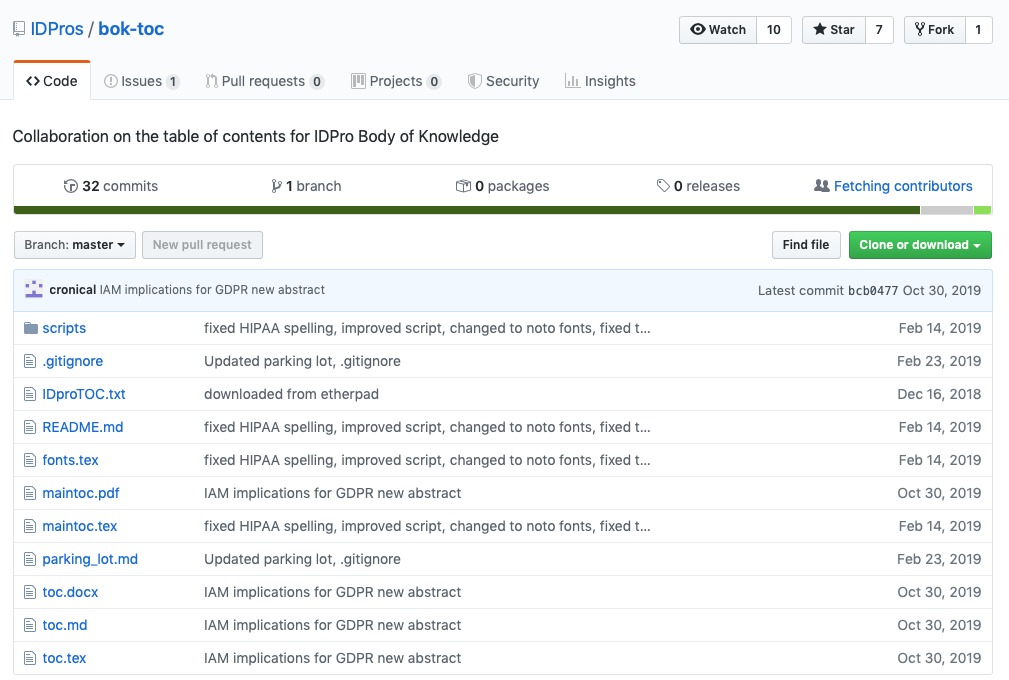The height and width of the screenshot is (680, 1009).
Task: Watch this repository
Action: click(x=718, y=30)
